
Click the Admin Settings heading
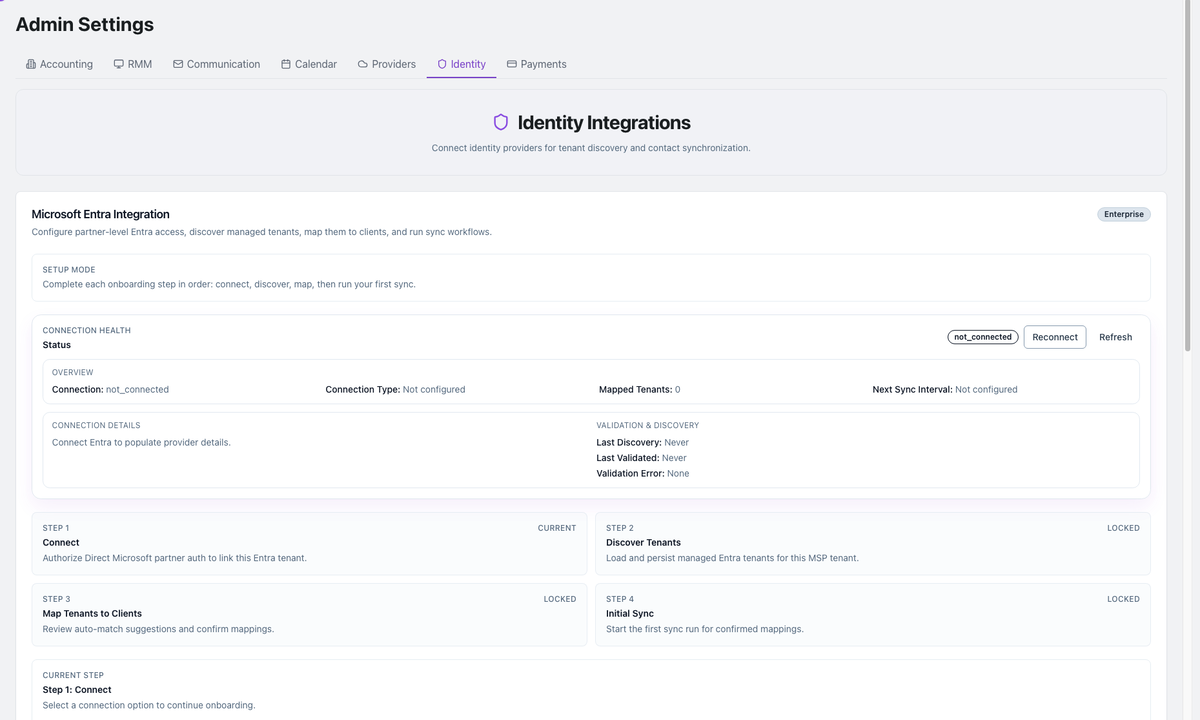click(85, 24)
